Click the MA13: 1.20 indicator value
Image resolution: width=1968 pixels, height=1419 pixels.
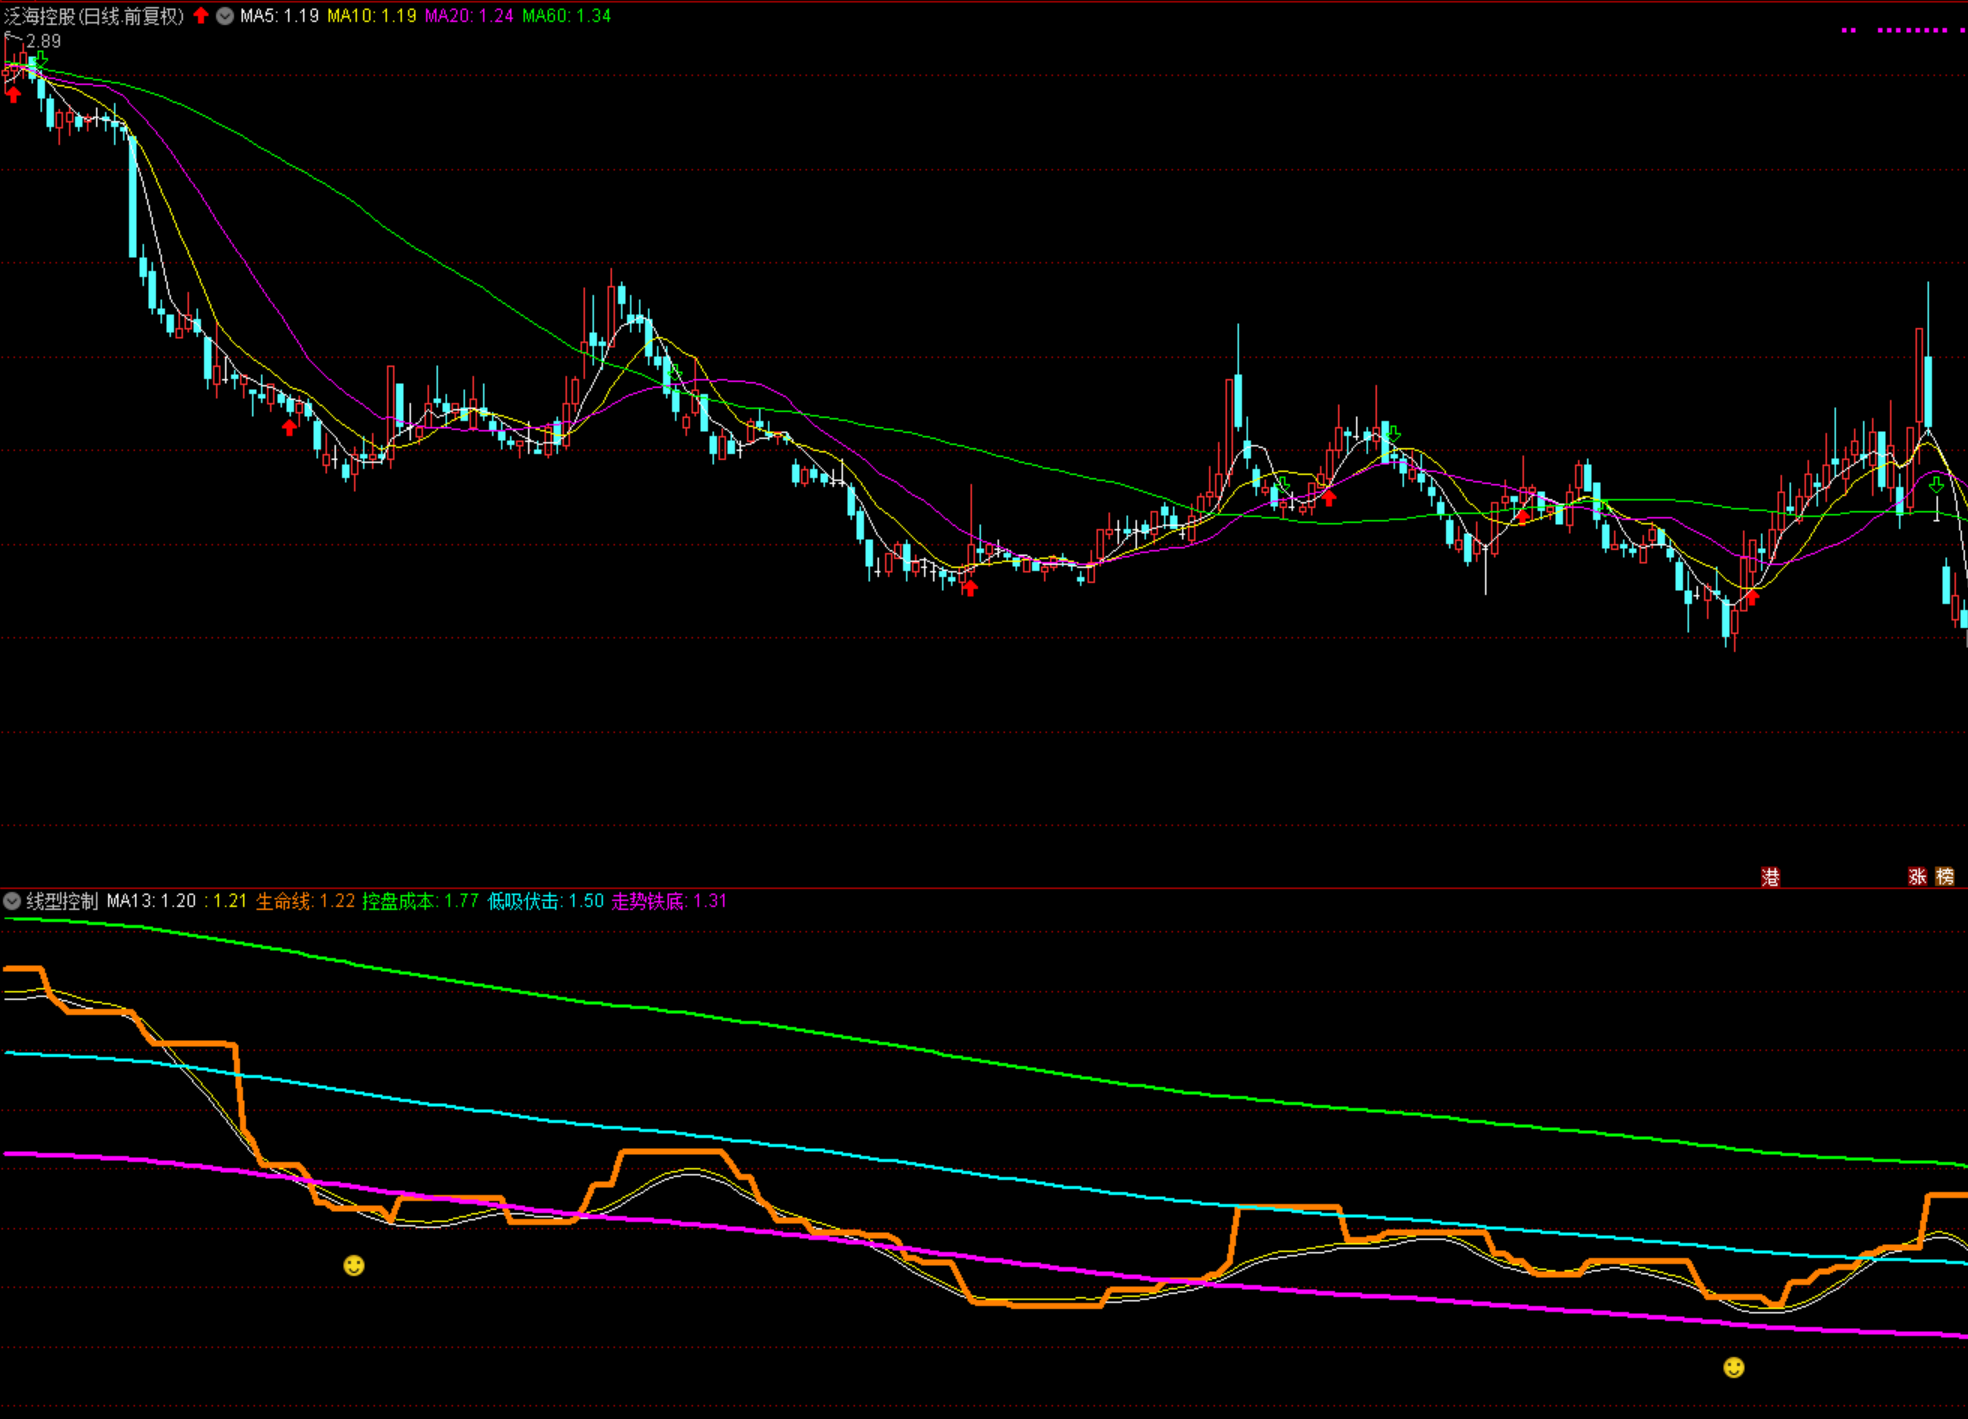[x=151, y=901]
